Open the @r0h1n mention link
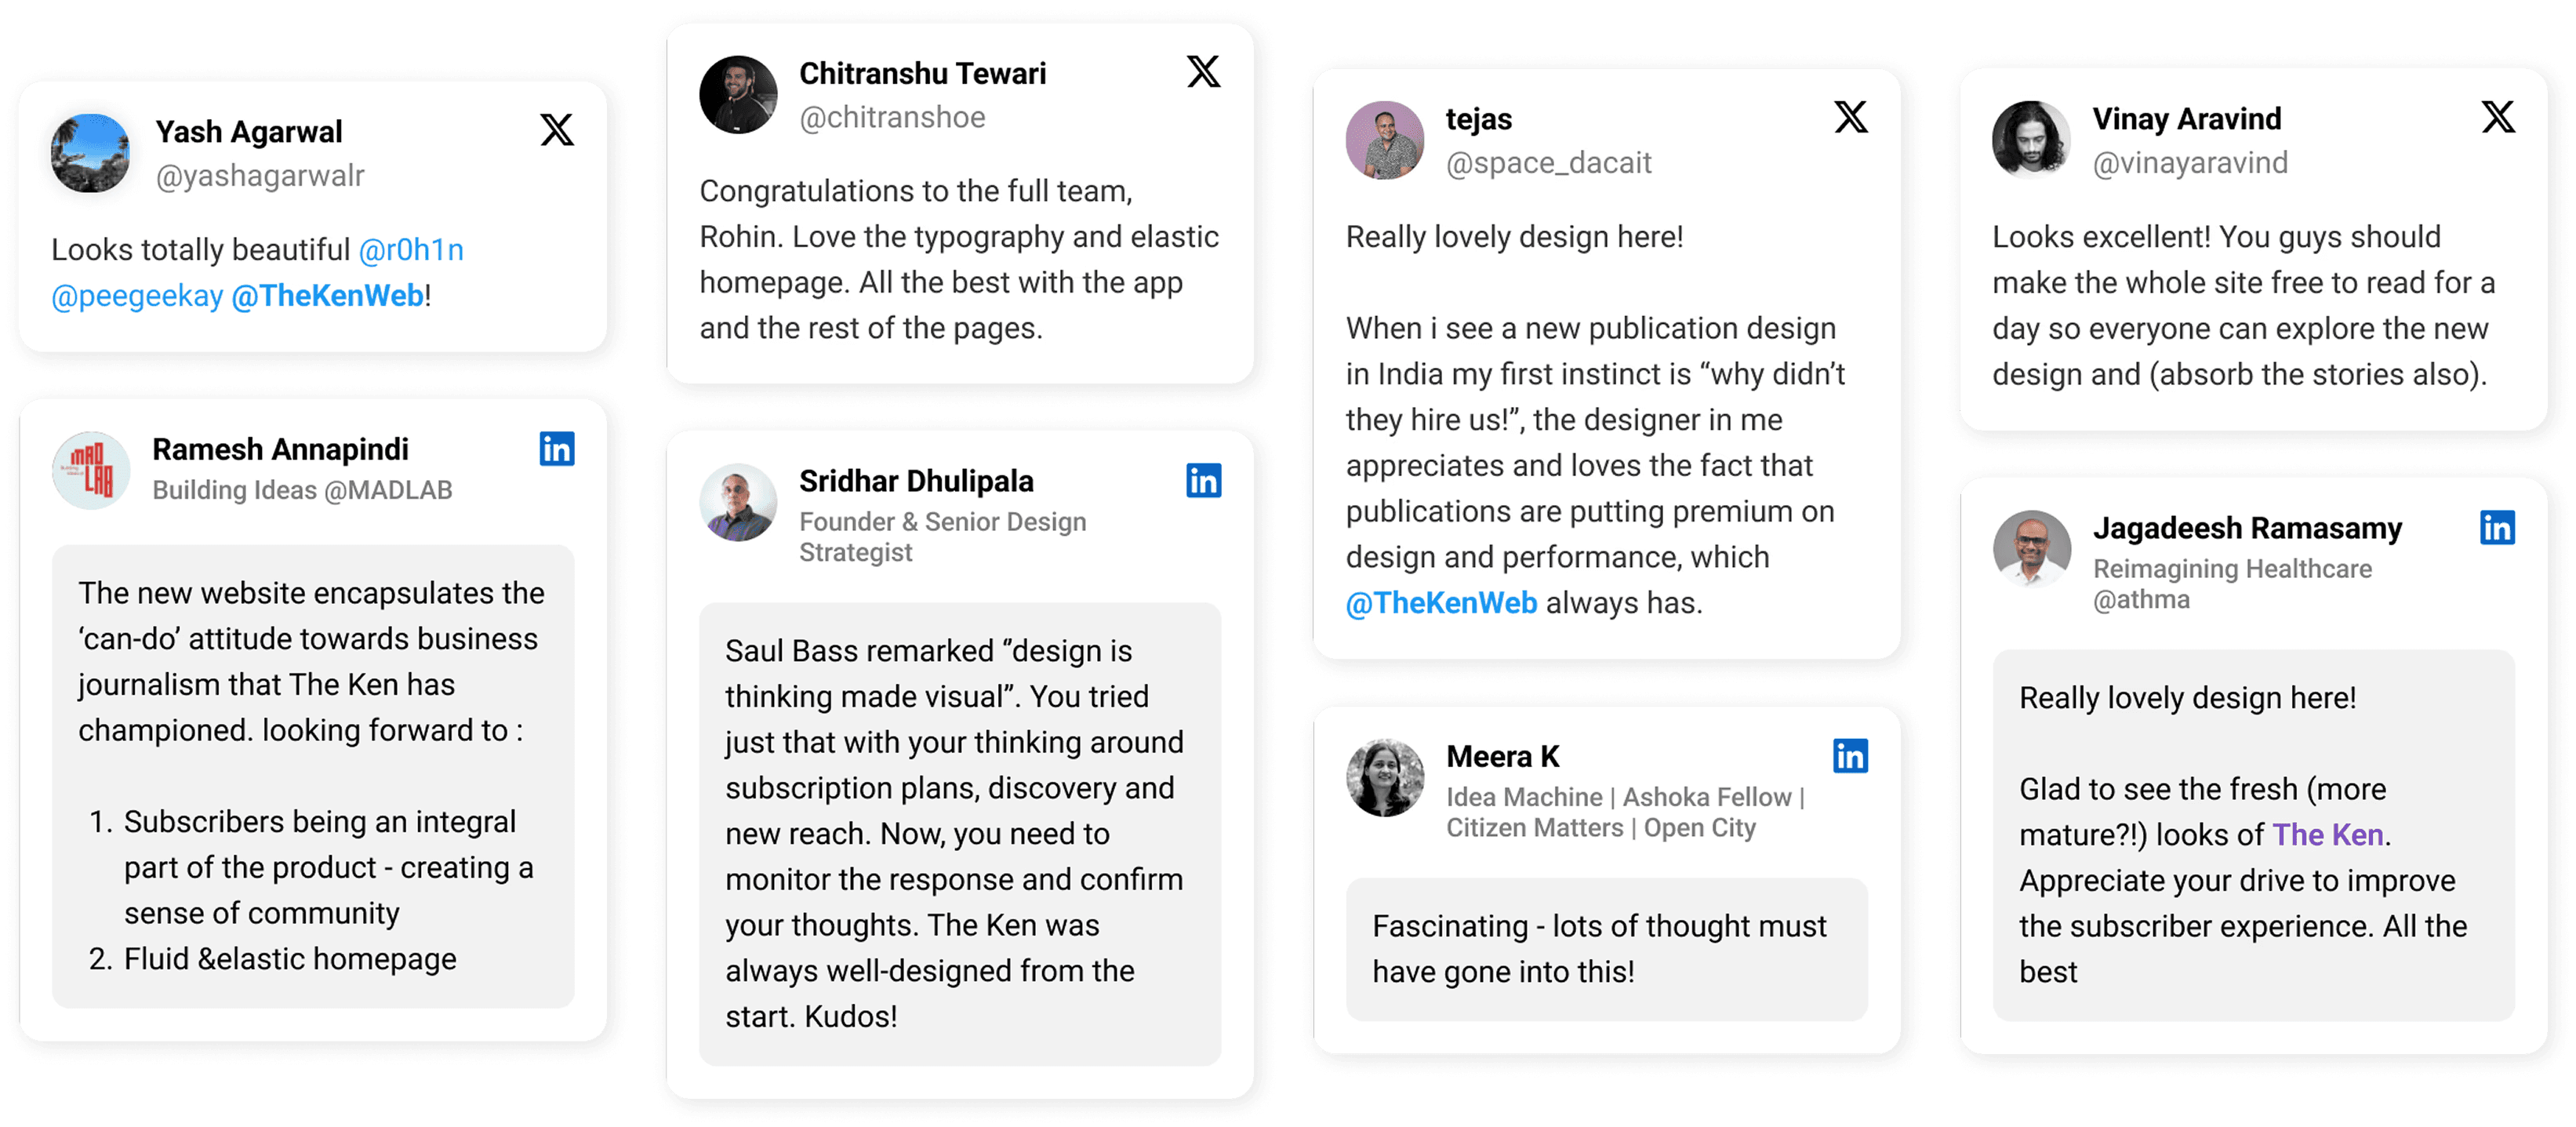Screen dimensions: 2576x1127 pyautogui.click(x=411, y=249)
